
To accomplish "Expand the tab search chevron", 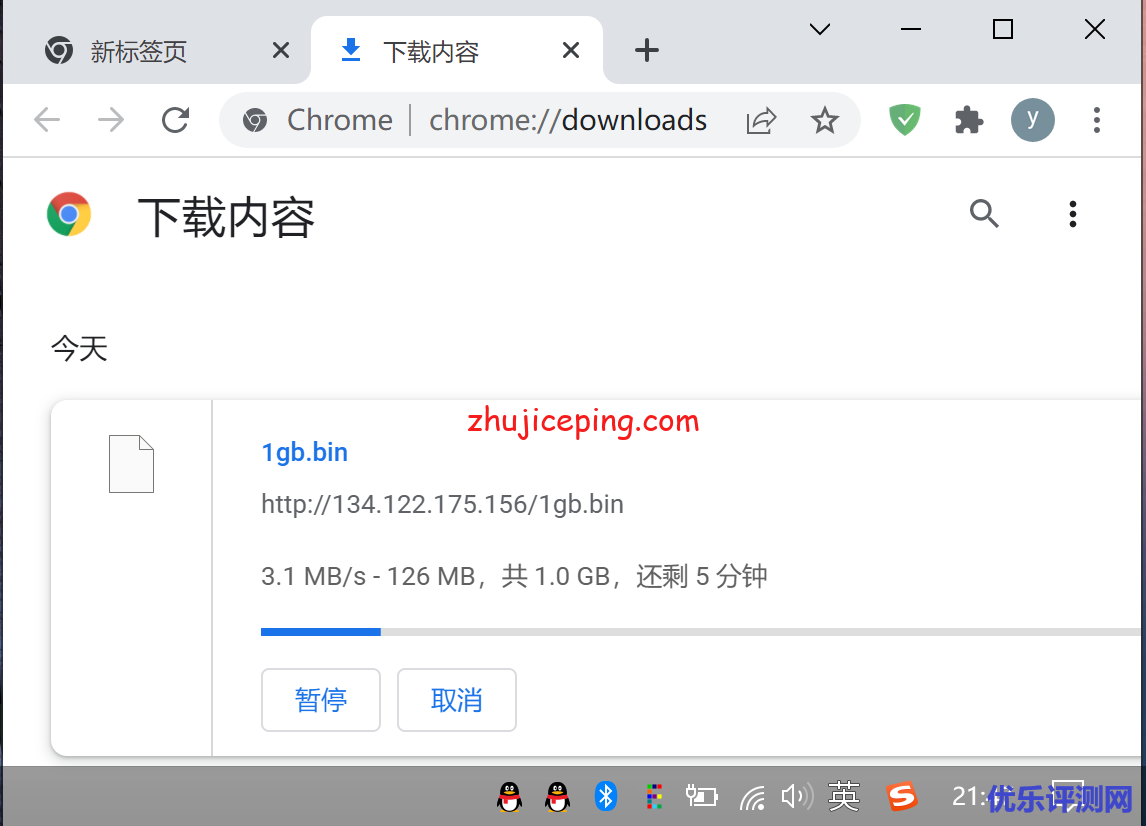I will pyautogui.click(x=820, y=29).
